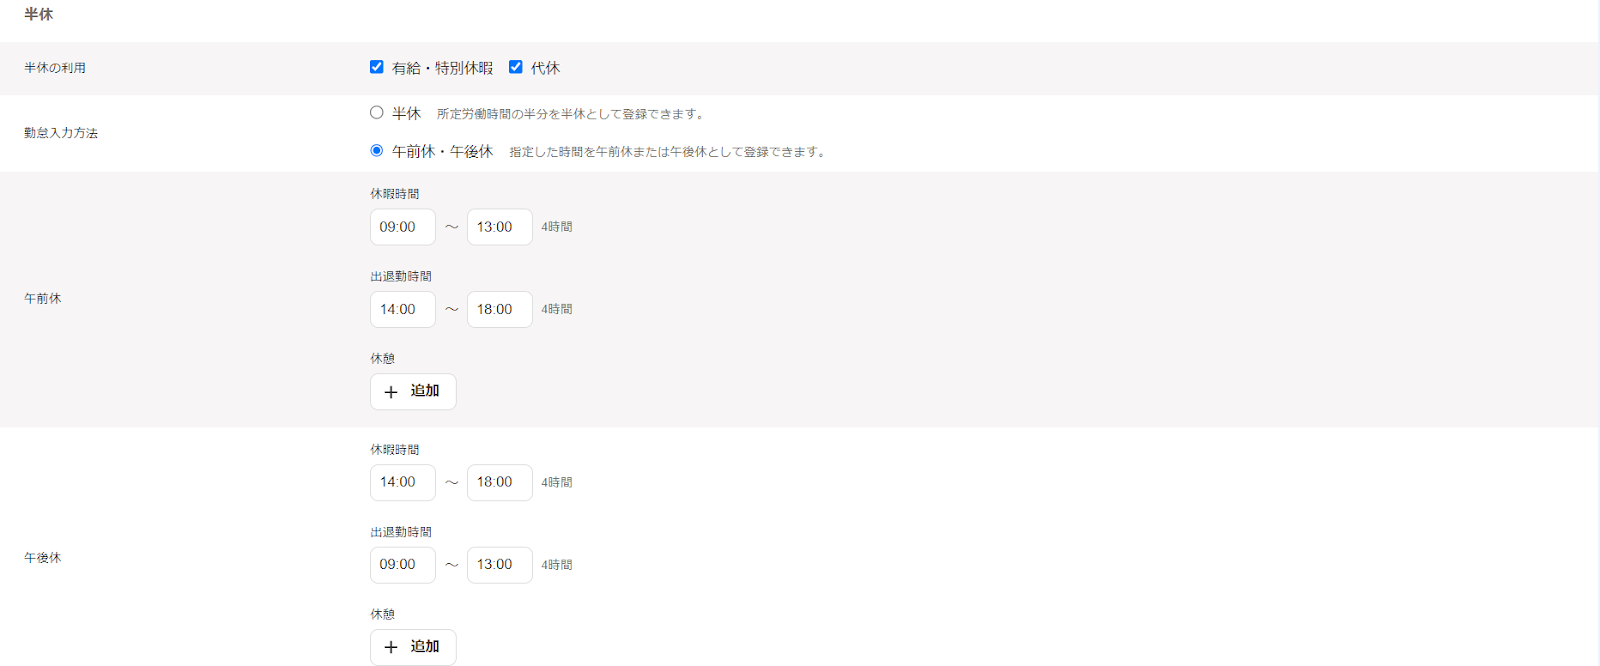This screenshot has height=666, width=1600.
Task: Click the 半休の利用 row label
Action: (55, 68)
